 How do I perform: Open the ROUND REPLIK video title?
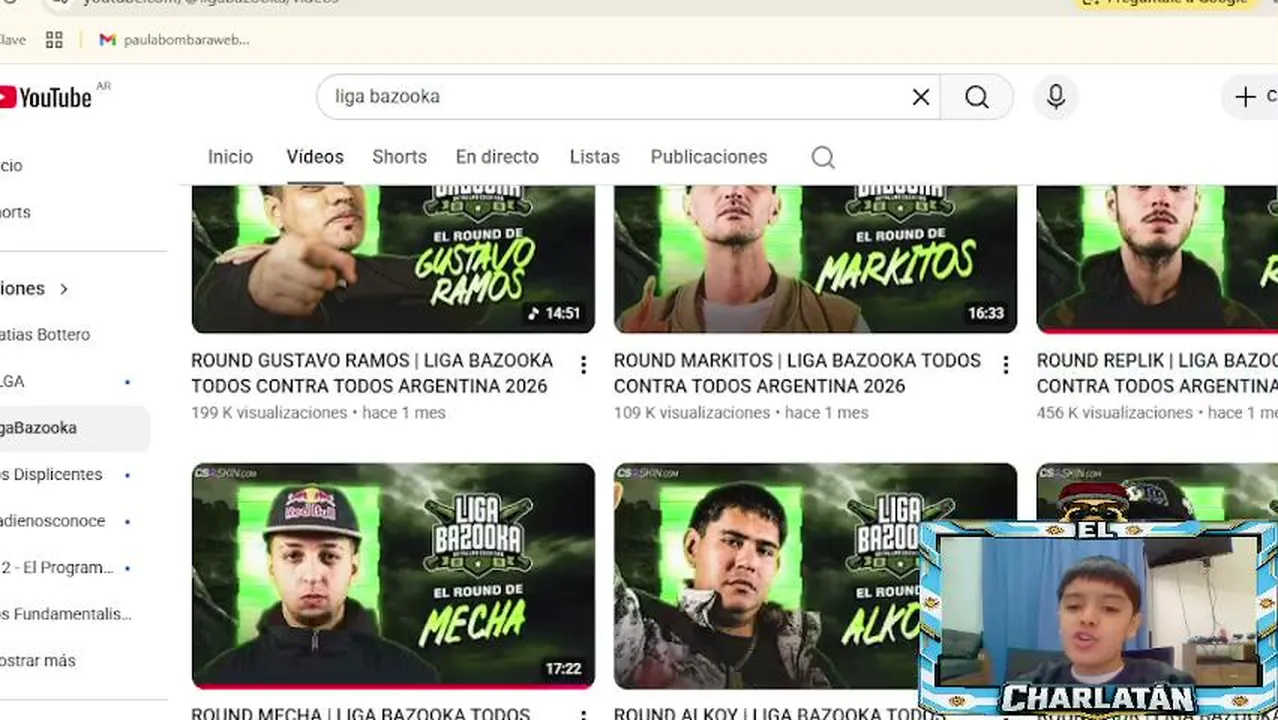coord(1157,373)
